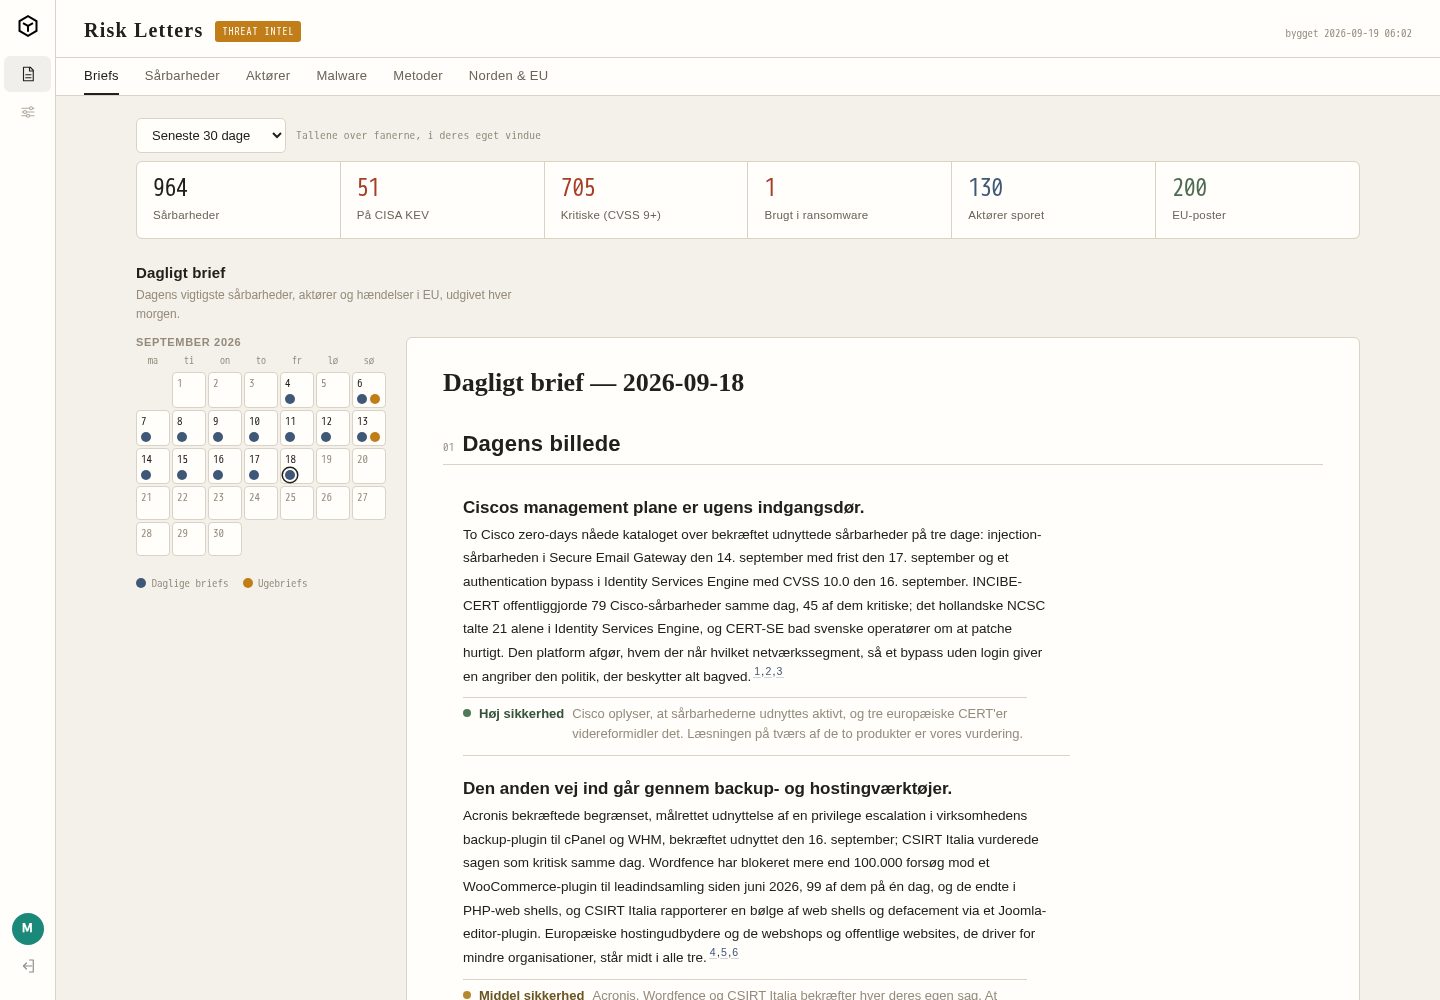Click the Risk Letters cube logo
This screenshot has width=1440, height=1000.
pyautogui.click(x=28, y=26)
